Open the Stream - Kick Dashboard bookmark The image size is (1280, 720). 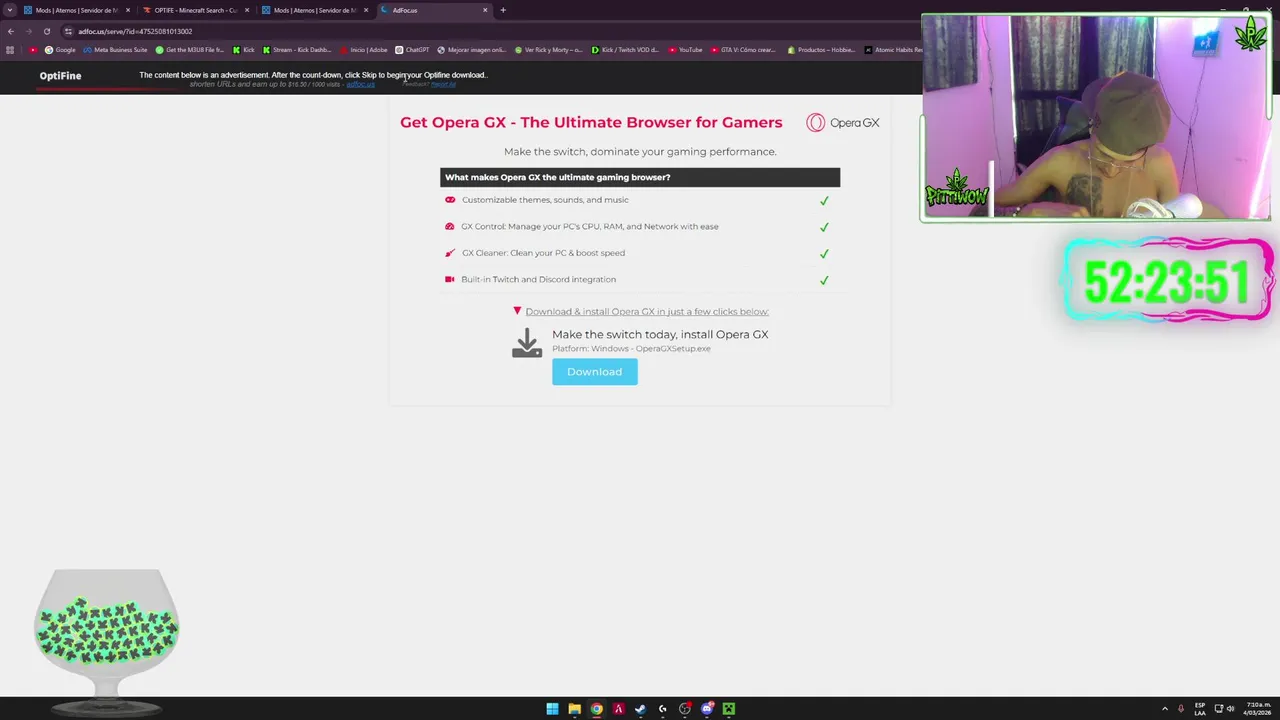297,50
